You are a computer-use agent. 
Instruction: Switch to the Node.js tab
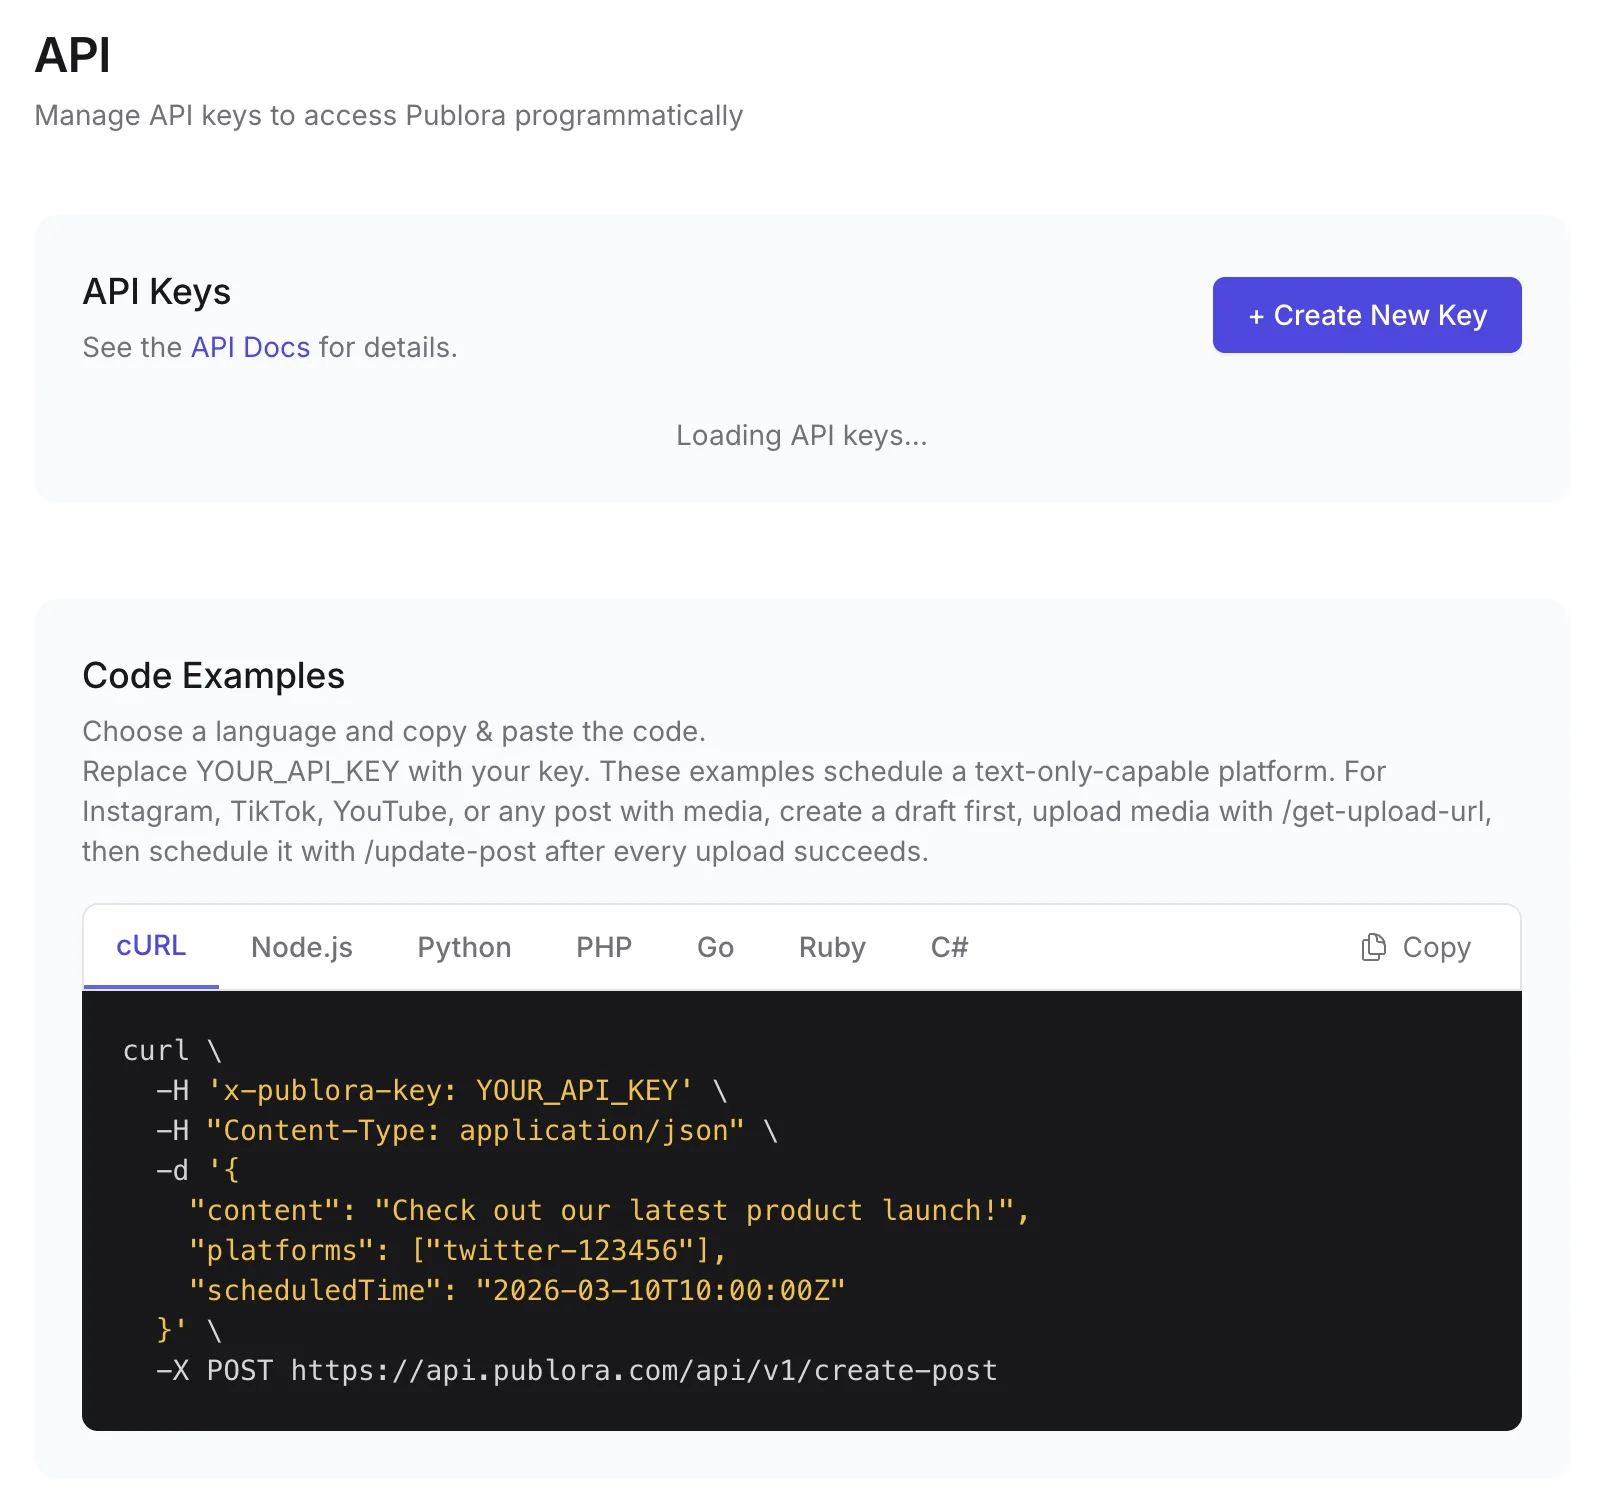click(x=302, y=947)
